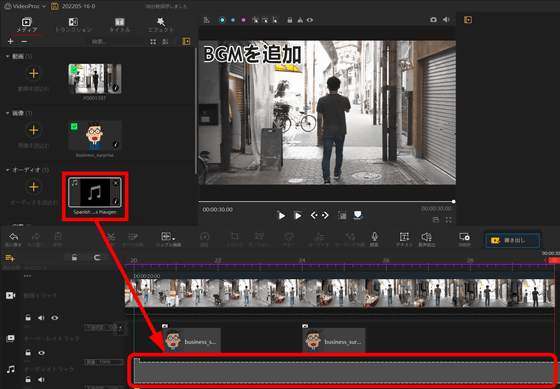Step to the next frame
The width and height of the screenshot is (560, 389).
click(x=325, y=215)
